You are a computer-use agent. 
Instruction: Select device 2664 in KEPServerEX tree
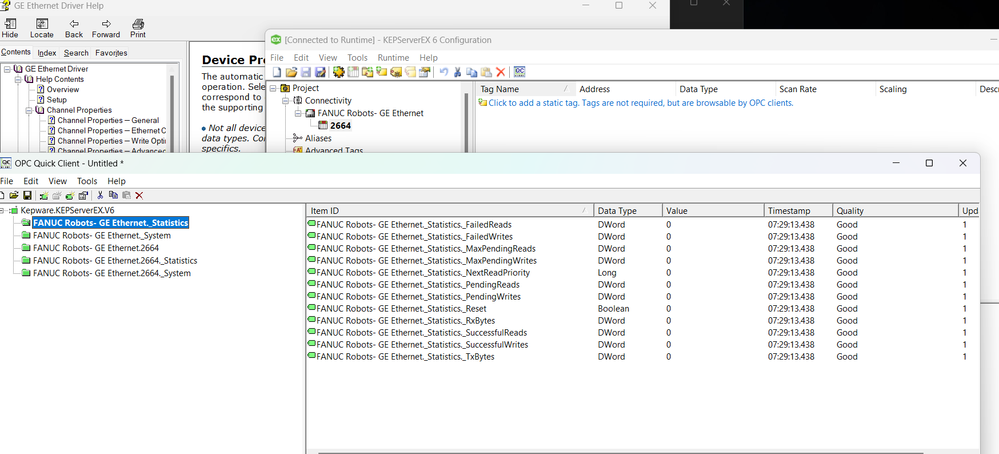340,125
